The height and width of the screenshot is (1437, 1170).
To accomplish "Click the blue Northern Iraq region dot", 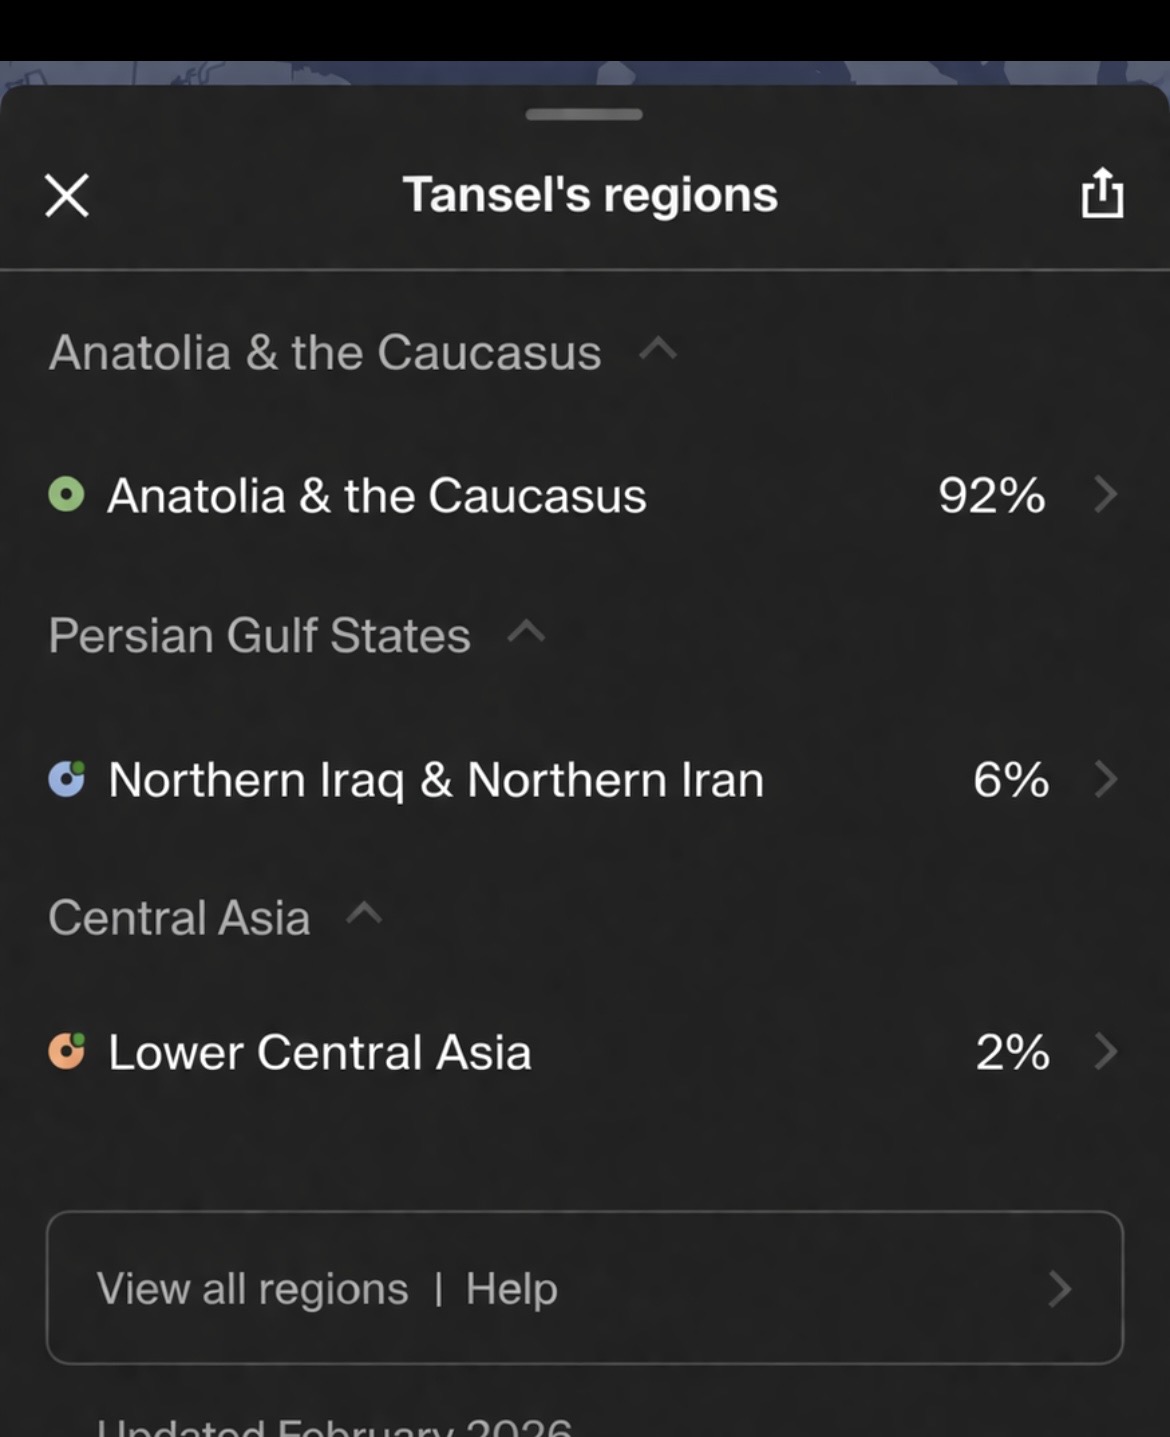I will click(67, 779).
